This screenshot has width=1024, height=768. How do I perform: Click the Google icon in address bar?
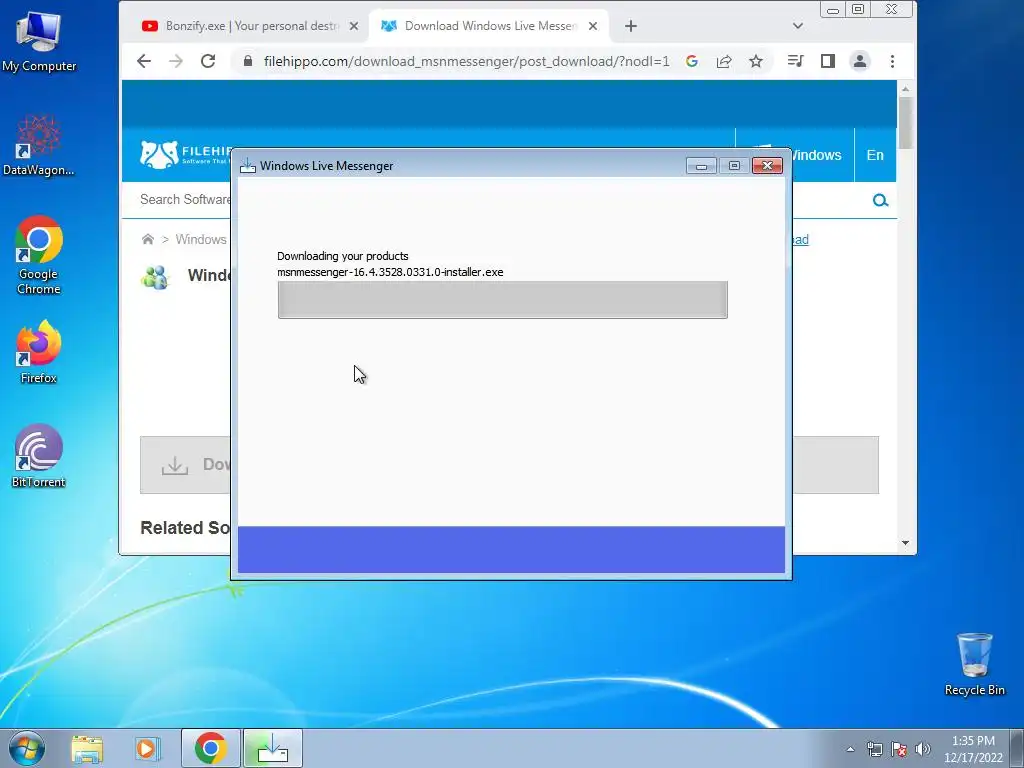point(692,61)
